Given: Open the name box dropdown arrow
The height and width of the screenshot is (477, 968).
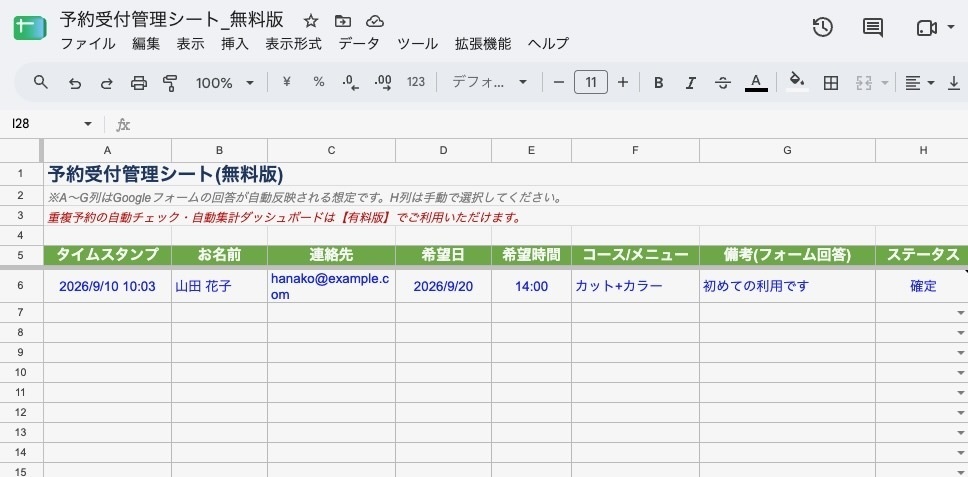Looking at the screenshot, I should click(88, 124).
